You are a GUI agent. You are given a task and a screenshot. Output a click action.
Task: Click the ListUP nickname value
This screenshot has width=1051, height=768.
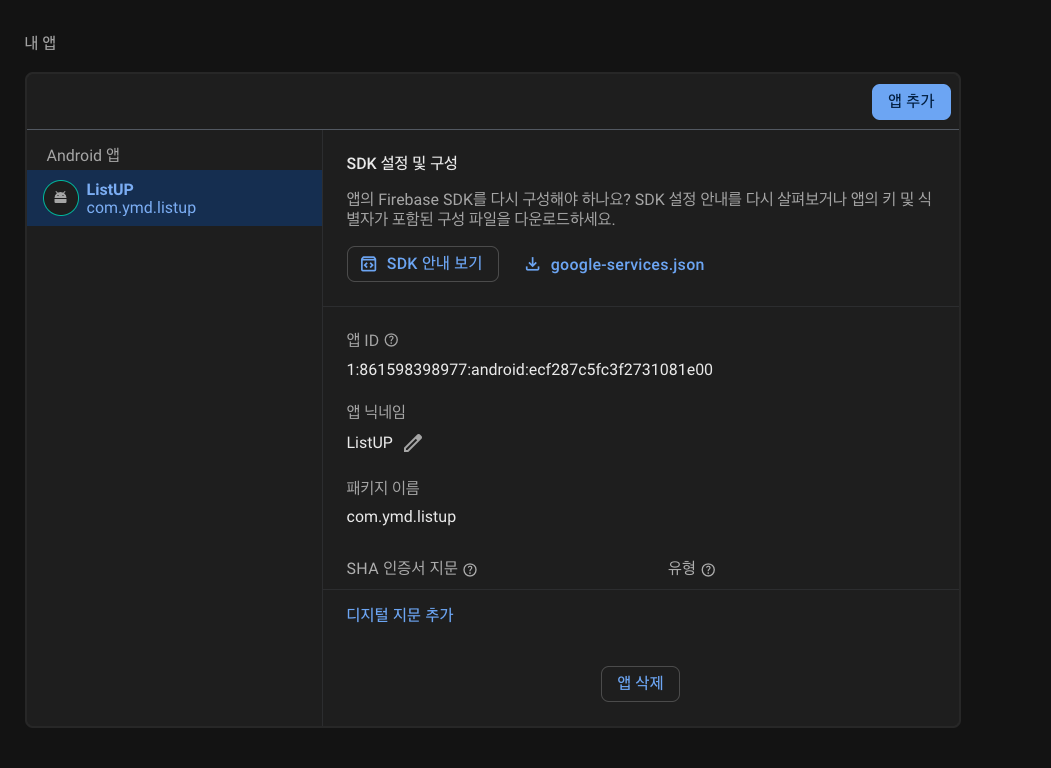click(369, 443)
